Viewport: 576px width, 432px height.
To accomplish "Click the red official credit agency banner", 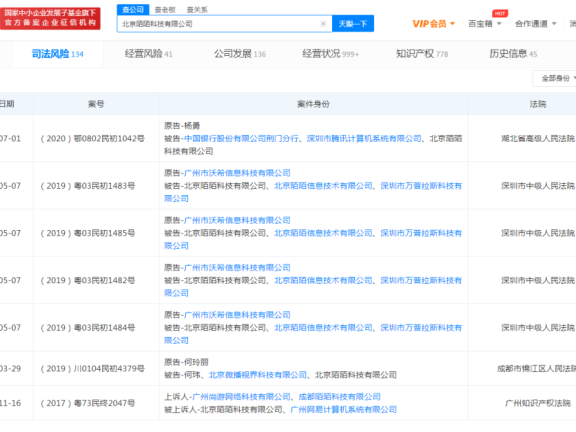I will 50,18.
